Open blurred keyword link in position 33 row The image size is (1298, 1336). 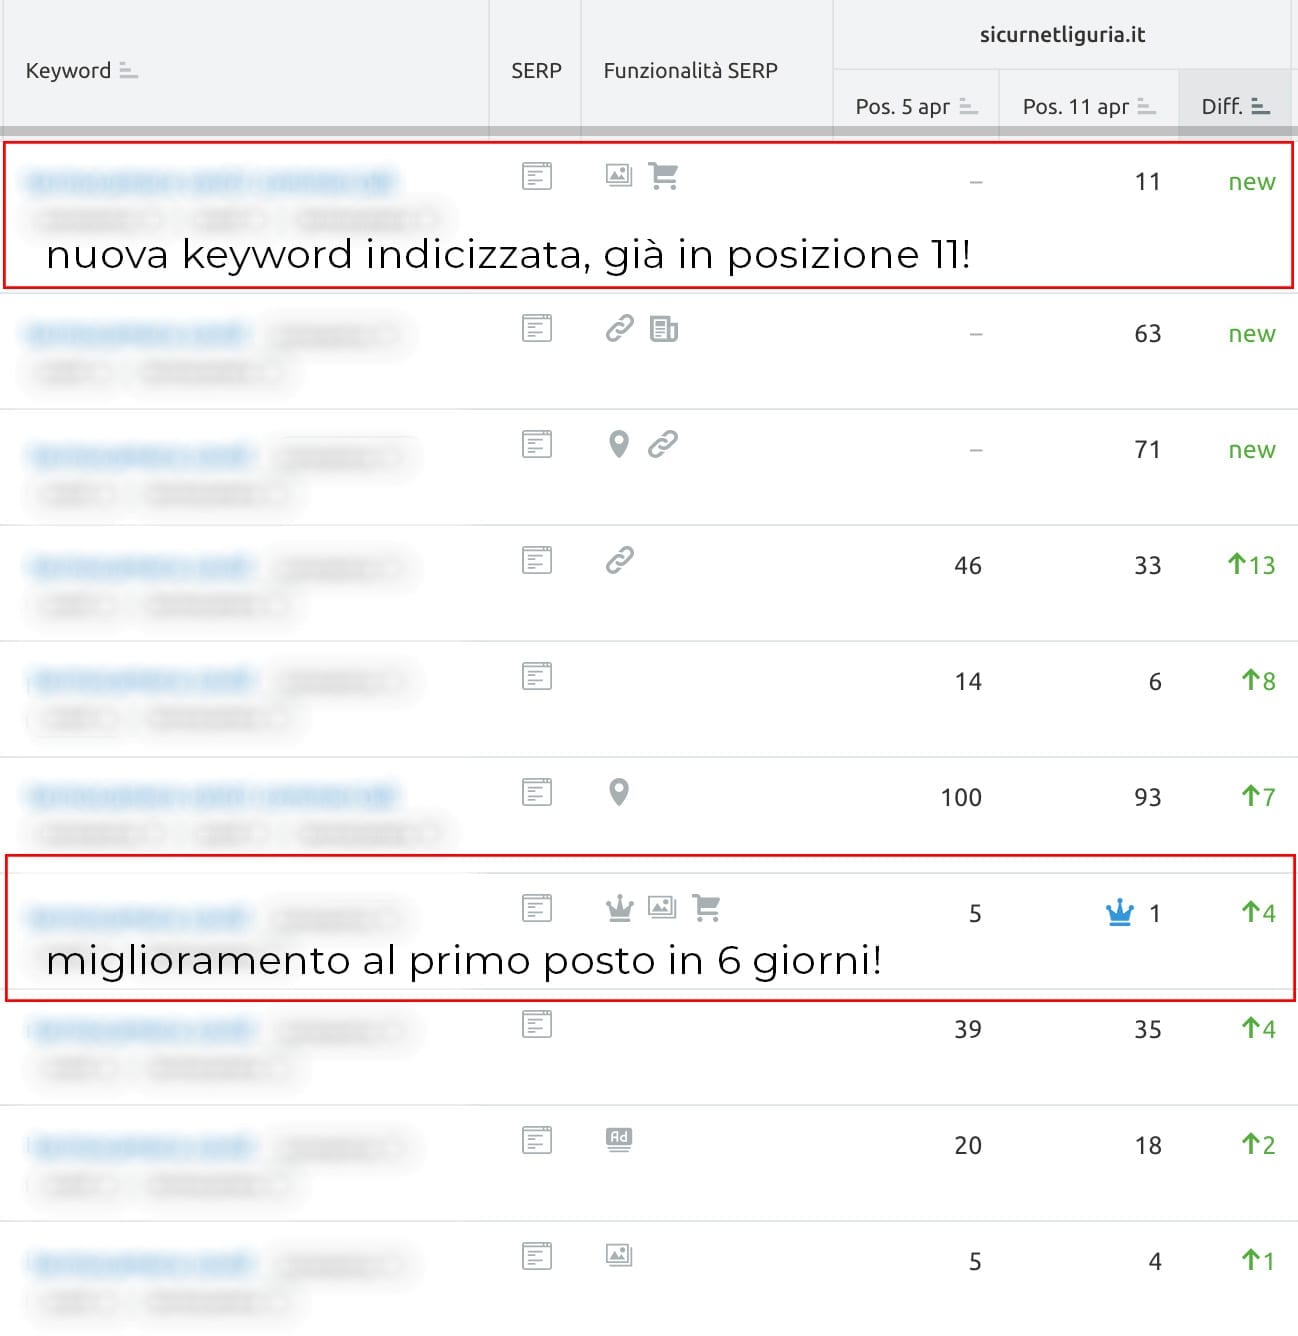tap(140, 567)
